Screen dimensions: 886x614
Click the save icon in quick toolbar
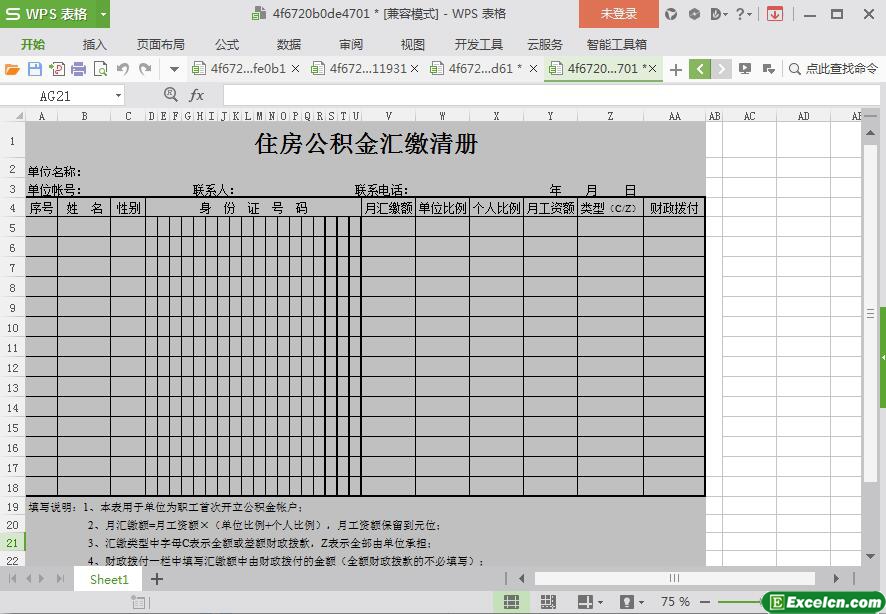34,69
